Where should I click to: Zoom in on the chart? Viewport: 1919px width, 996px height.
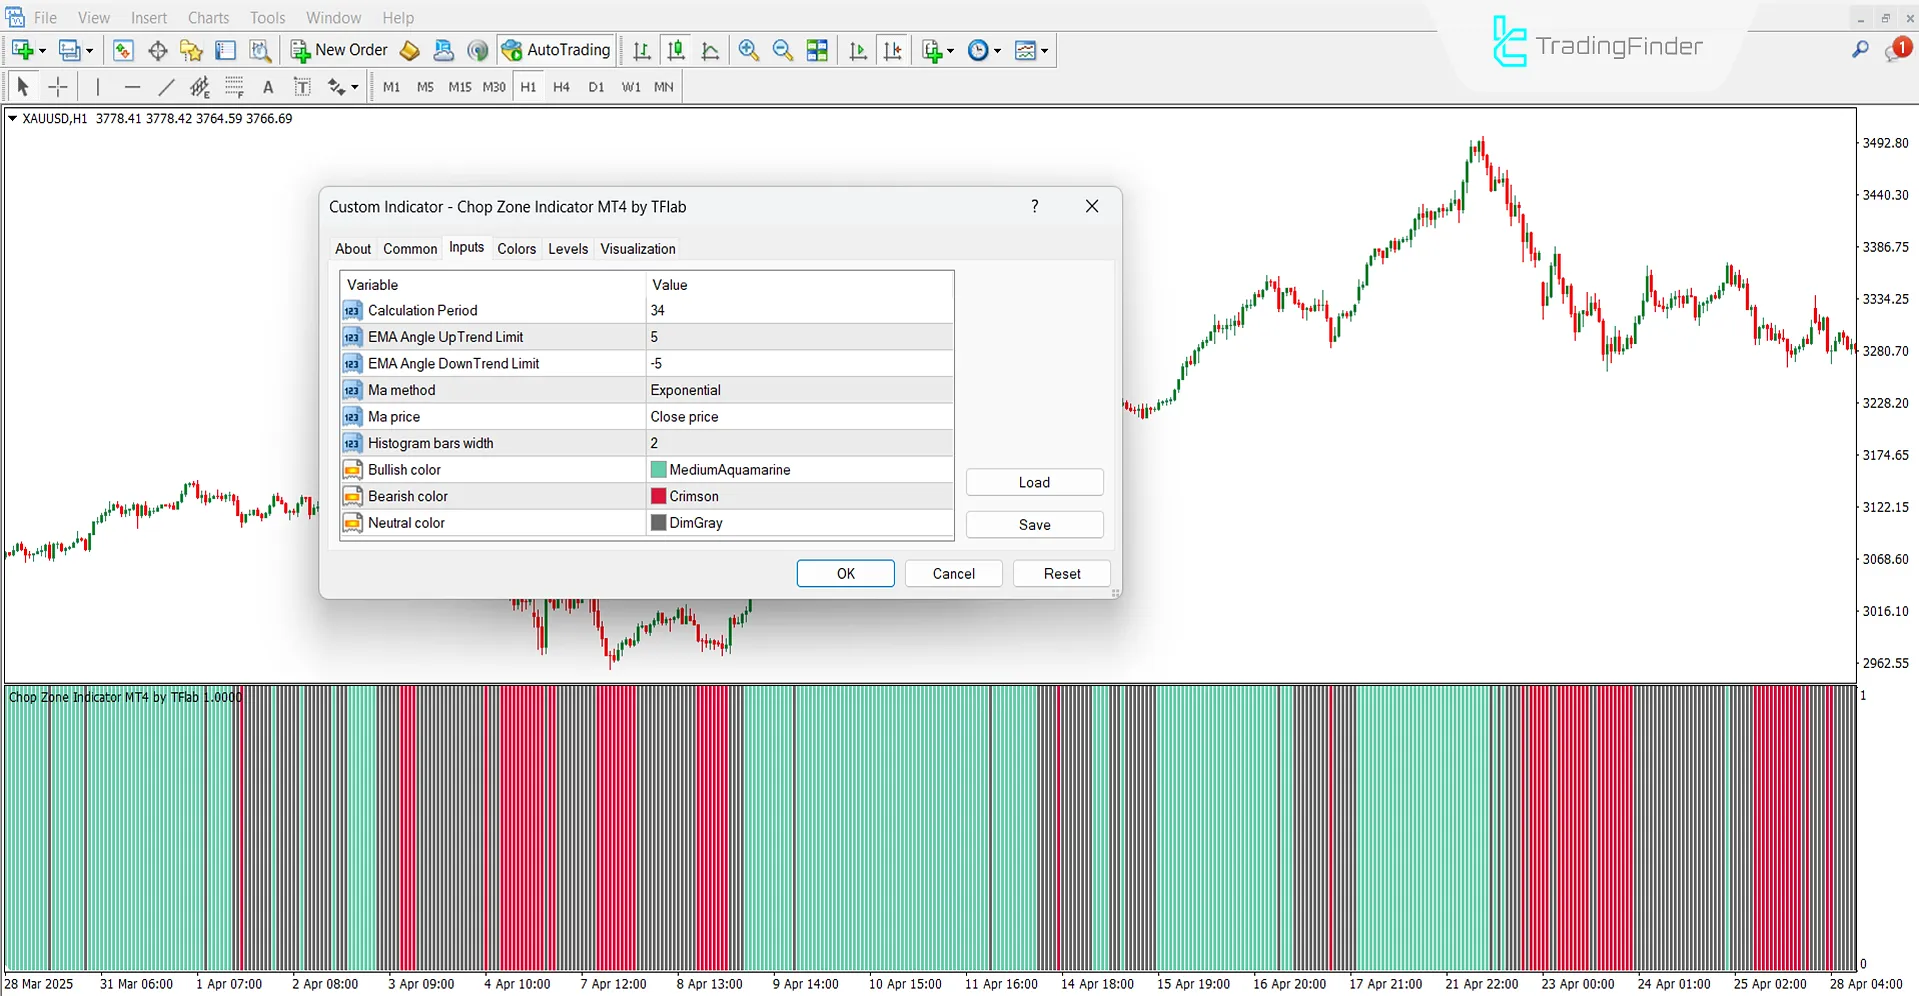pos(748,50)
